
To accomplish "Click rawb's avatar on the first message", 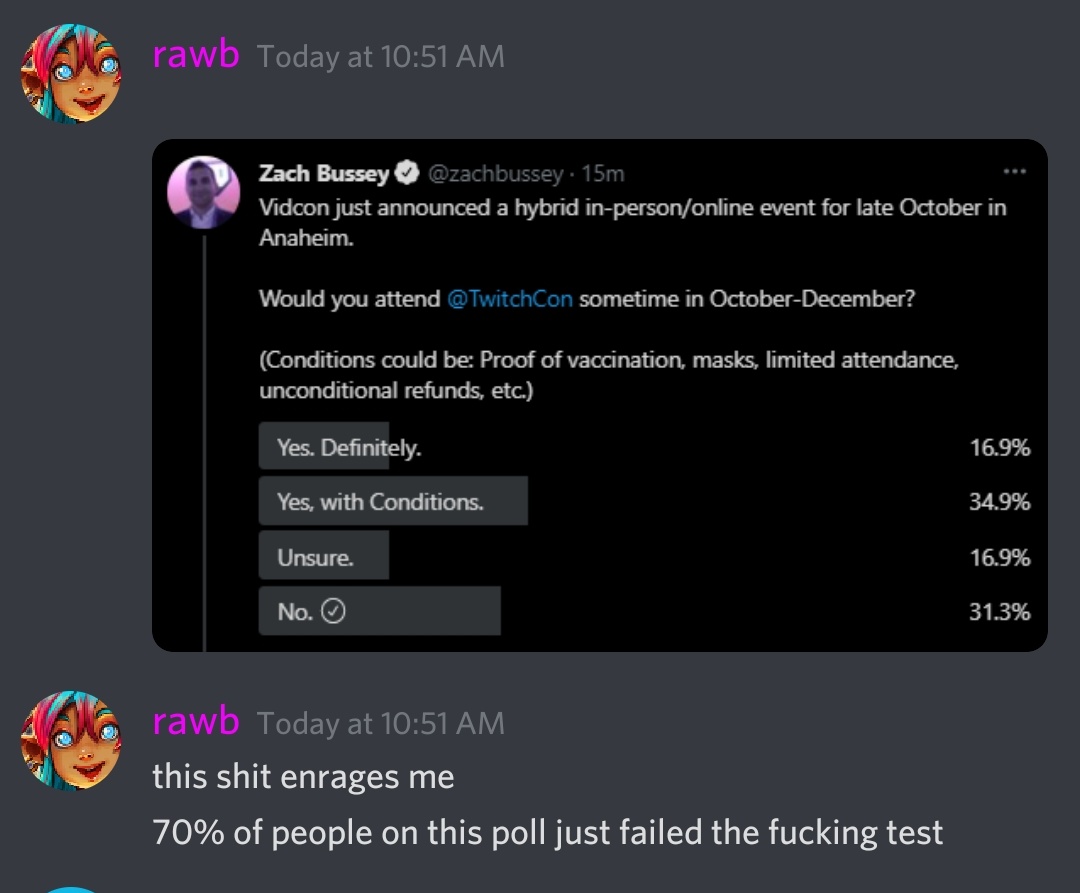I will click(72, 74).
